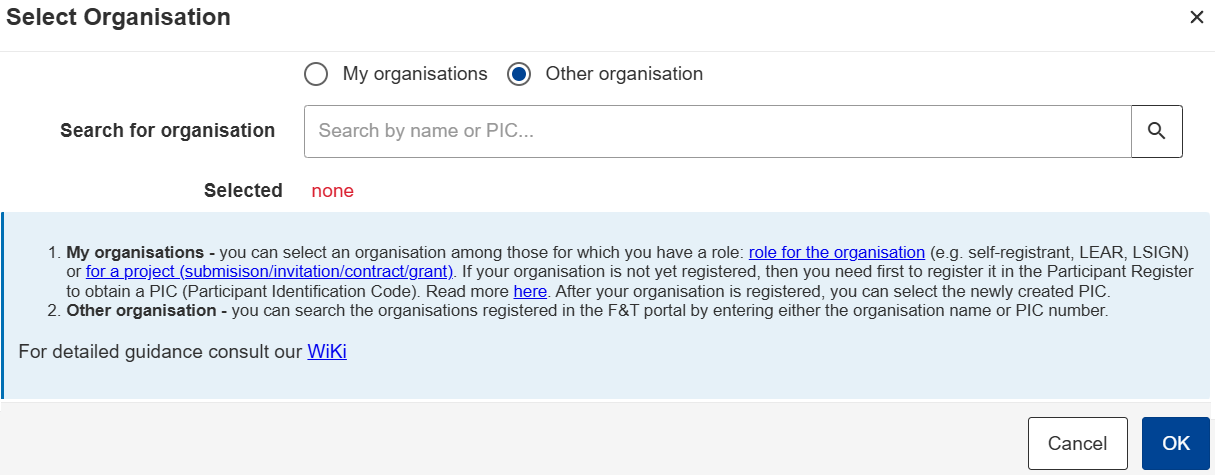This screenshot has width=1215, height=475.
Task: Click the "Select Organisation" dialog title
Action: [119, 17]
